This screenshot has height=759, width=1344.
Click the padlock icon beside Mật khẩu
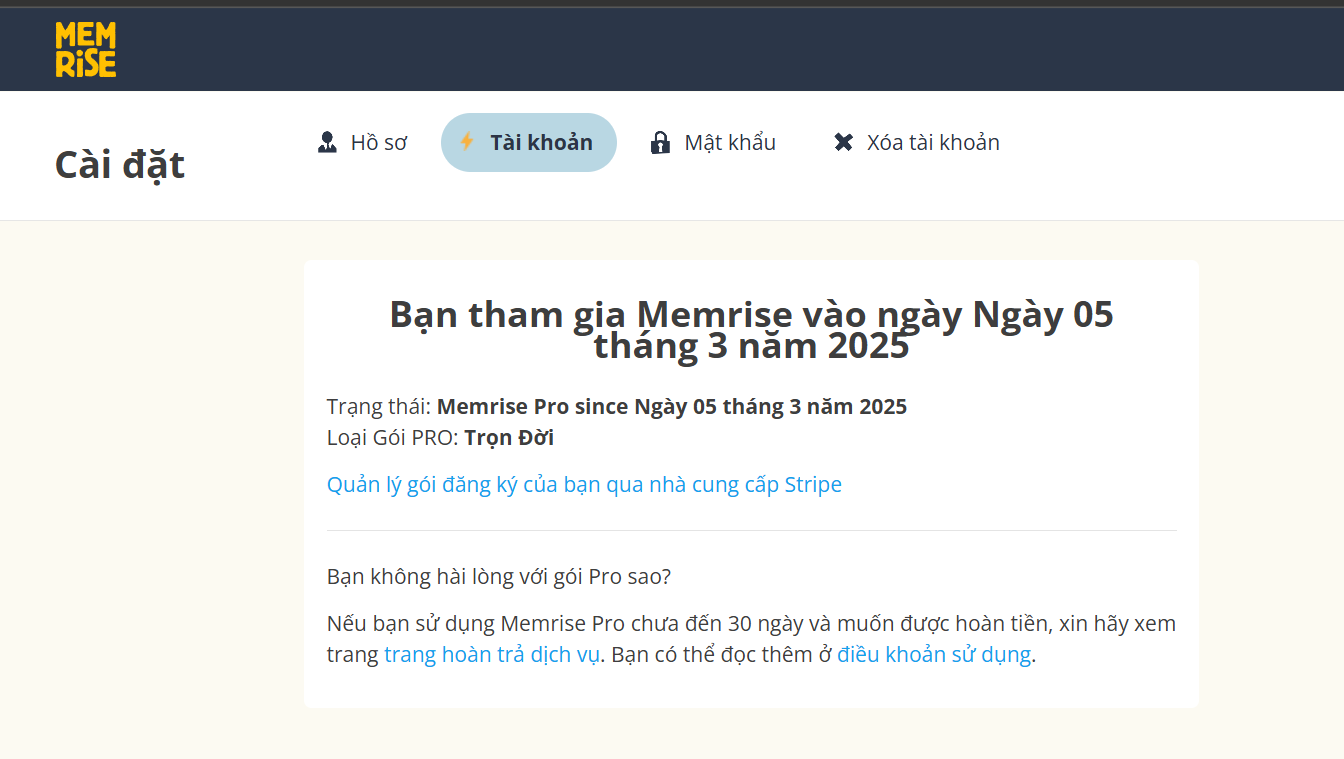click(x=660, y=143)
